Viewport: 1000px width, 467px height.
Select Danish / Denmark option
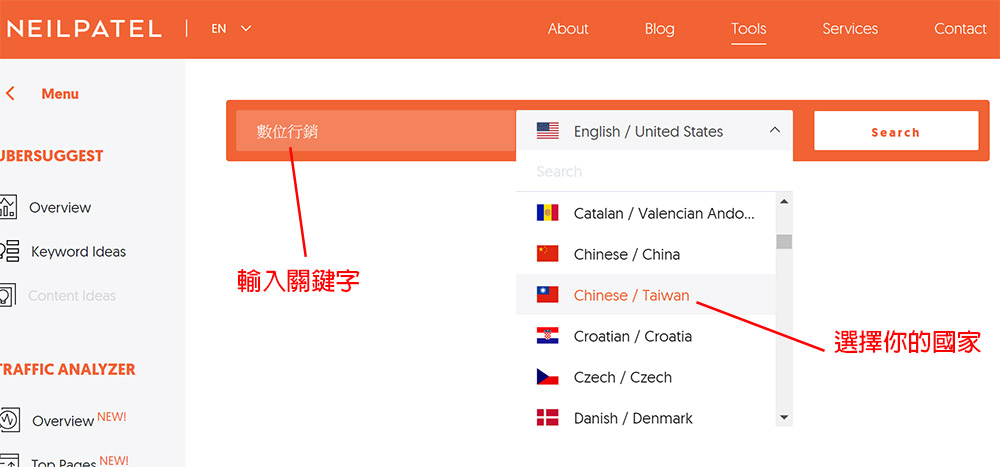click(645, 418)
